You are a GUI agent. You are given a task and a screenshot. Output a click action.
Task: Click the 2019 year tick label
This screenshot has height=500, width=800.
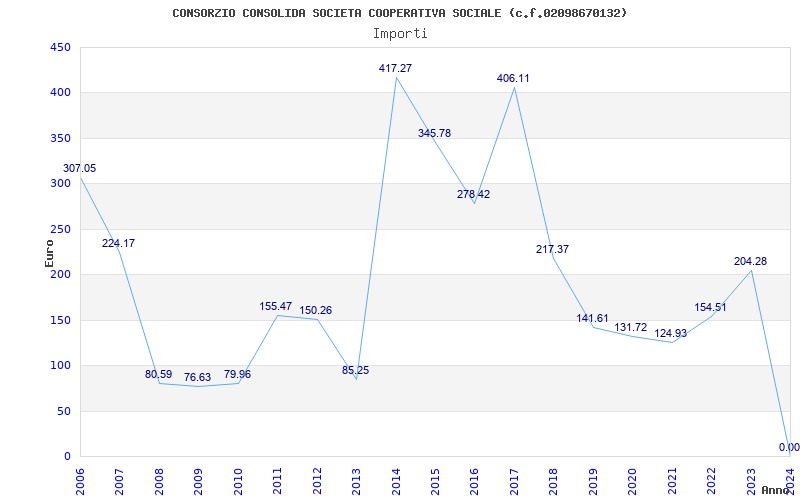coord(593,482)
